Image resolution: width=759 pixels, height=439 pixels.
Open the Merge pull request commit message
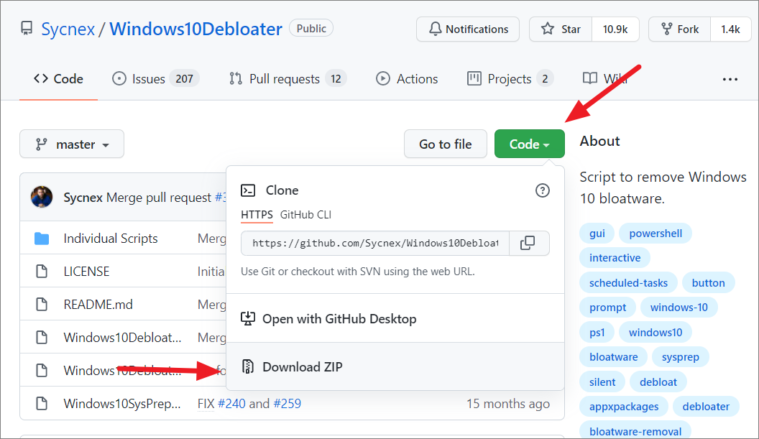(x=159, y=197)
